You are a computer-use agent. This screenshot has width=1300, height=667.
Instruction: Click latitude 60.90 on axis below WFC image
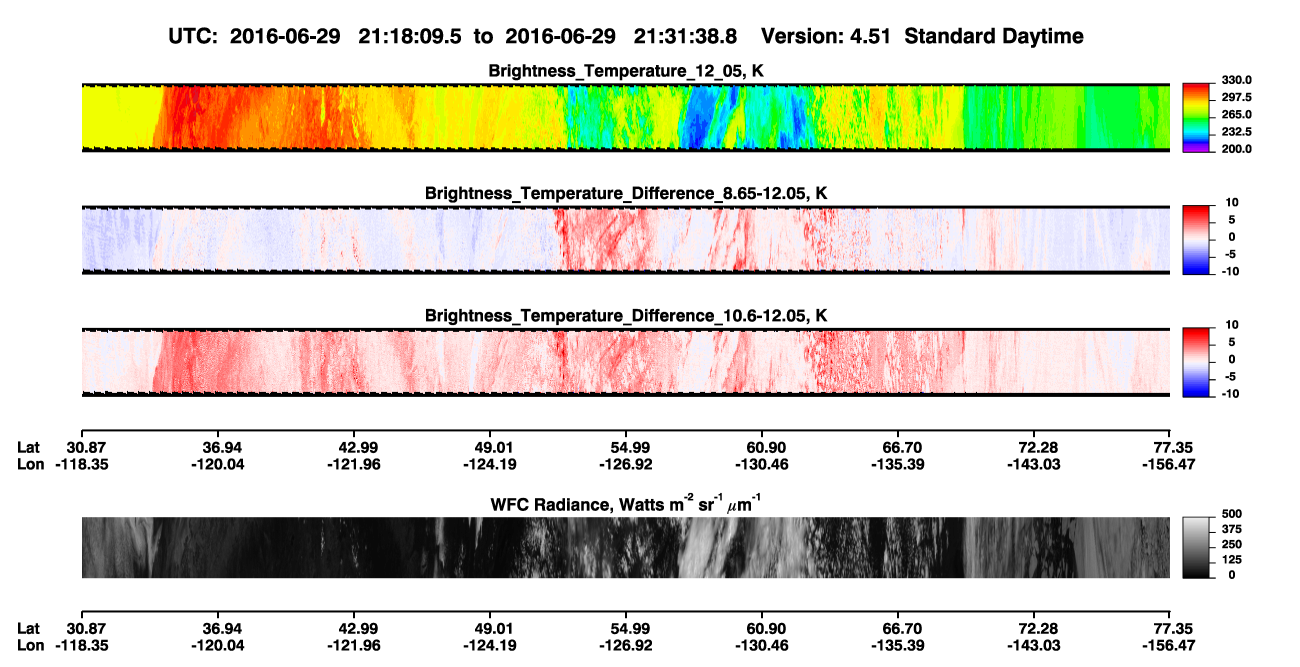[x=762, y=628]
